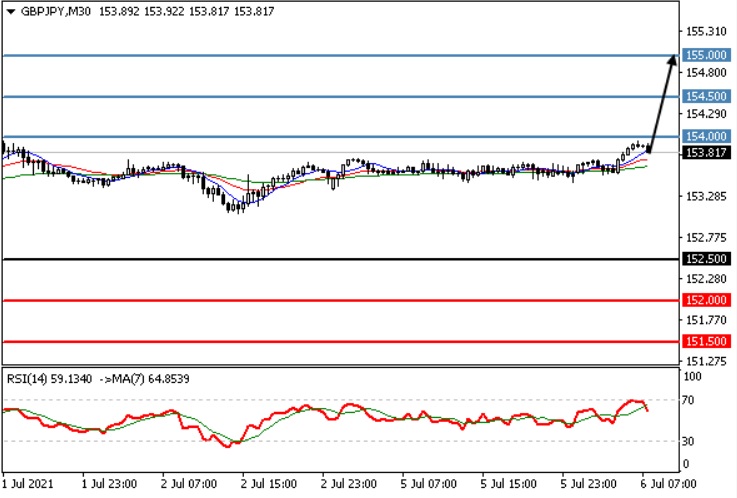Select the 1 Jul 2021 time label
This screenshot has height=498, width=737.
28,483
